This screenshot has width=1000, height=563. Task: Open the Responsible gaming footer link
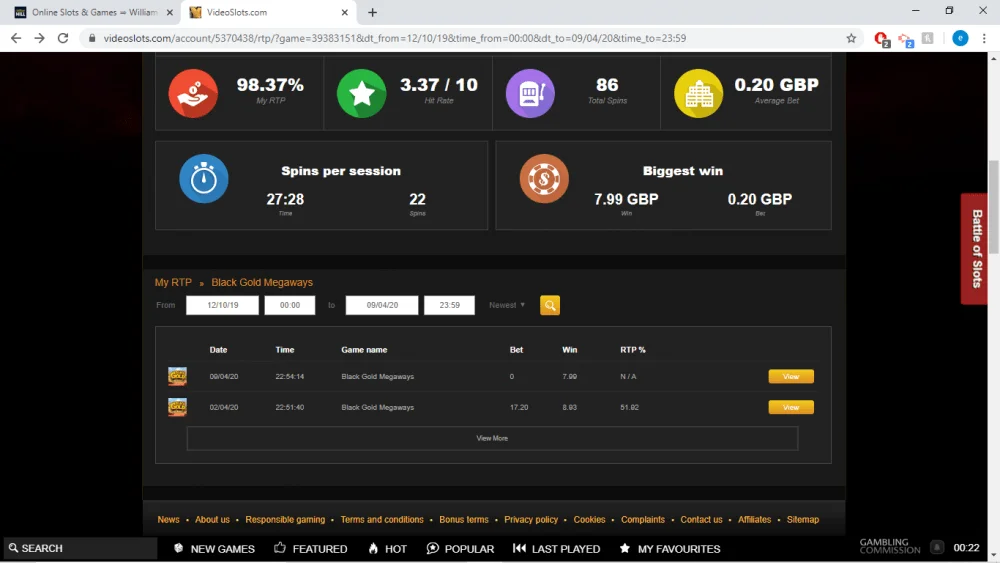point(285,520)
